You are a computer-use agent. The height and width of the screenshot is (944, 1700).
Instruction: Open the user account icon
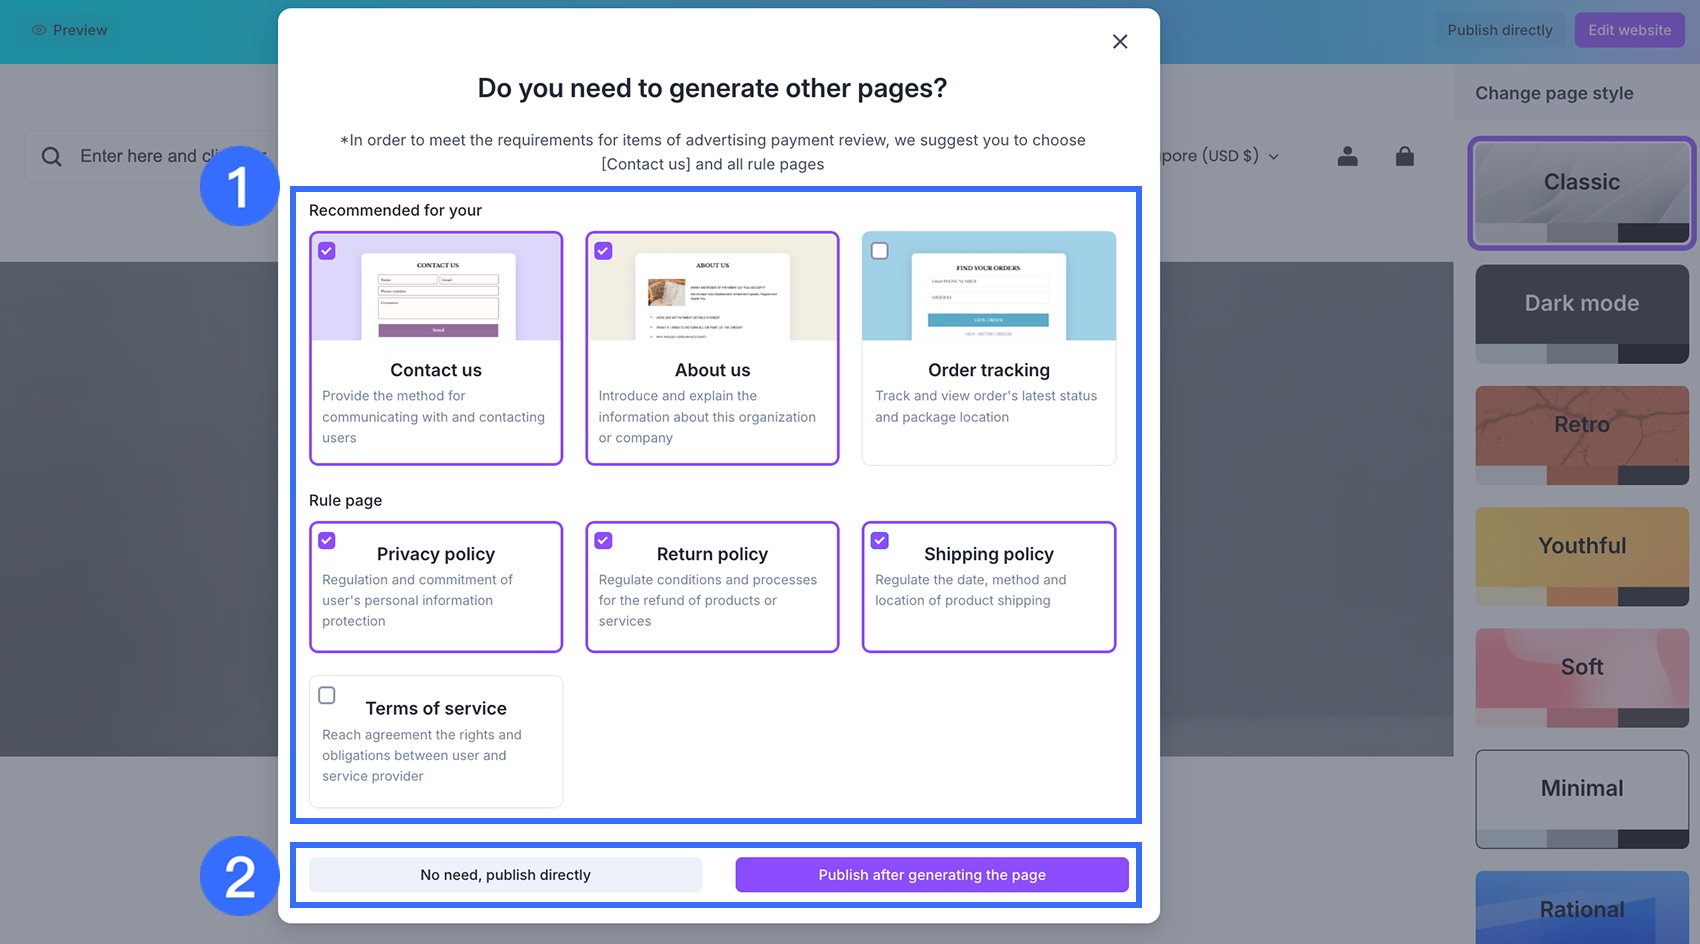click(x=1348, y=156)
